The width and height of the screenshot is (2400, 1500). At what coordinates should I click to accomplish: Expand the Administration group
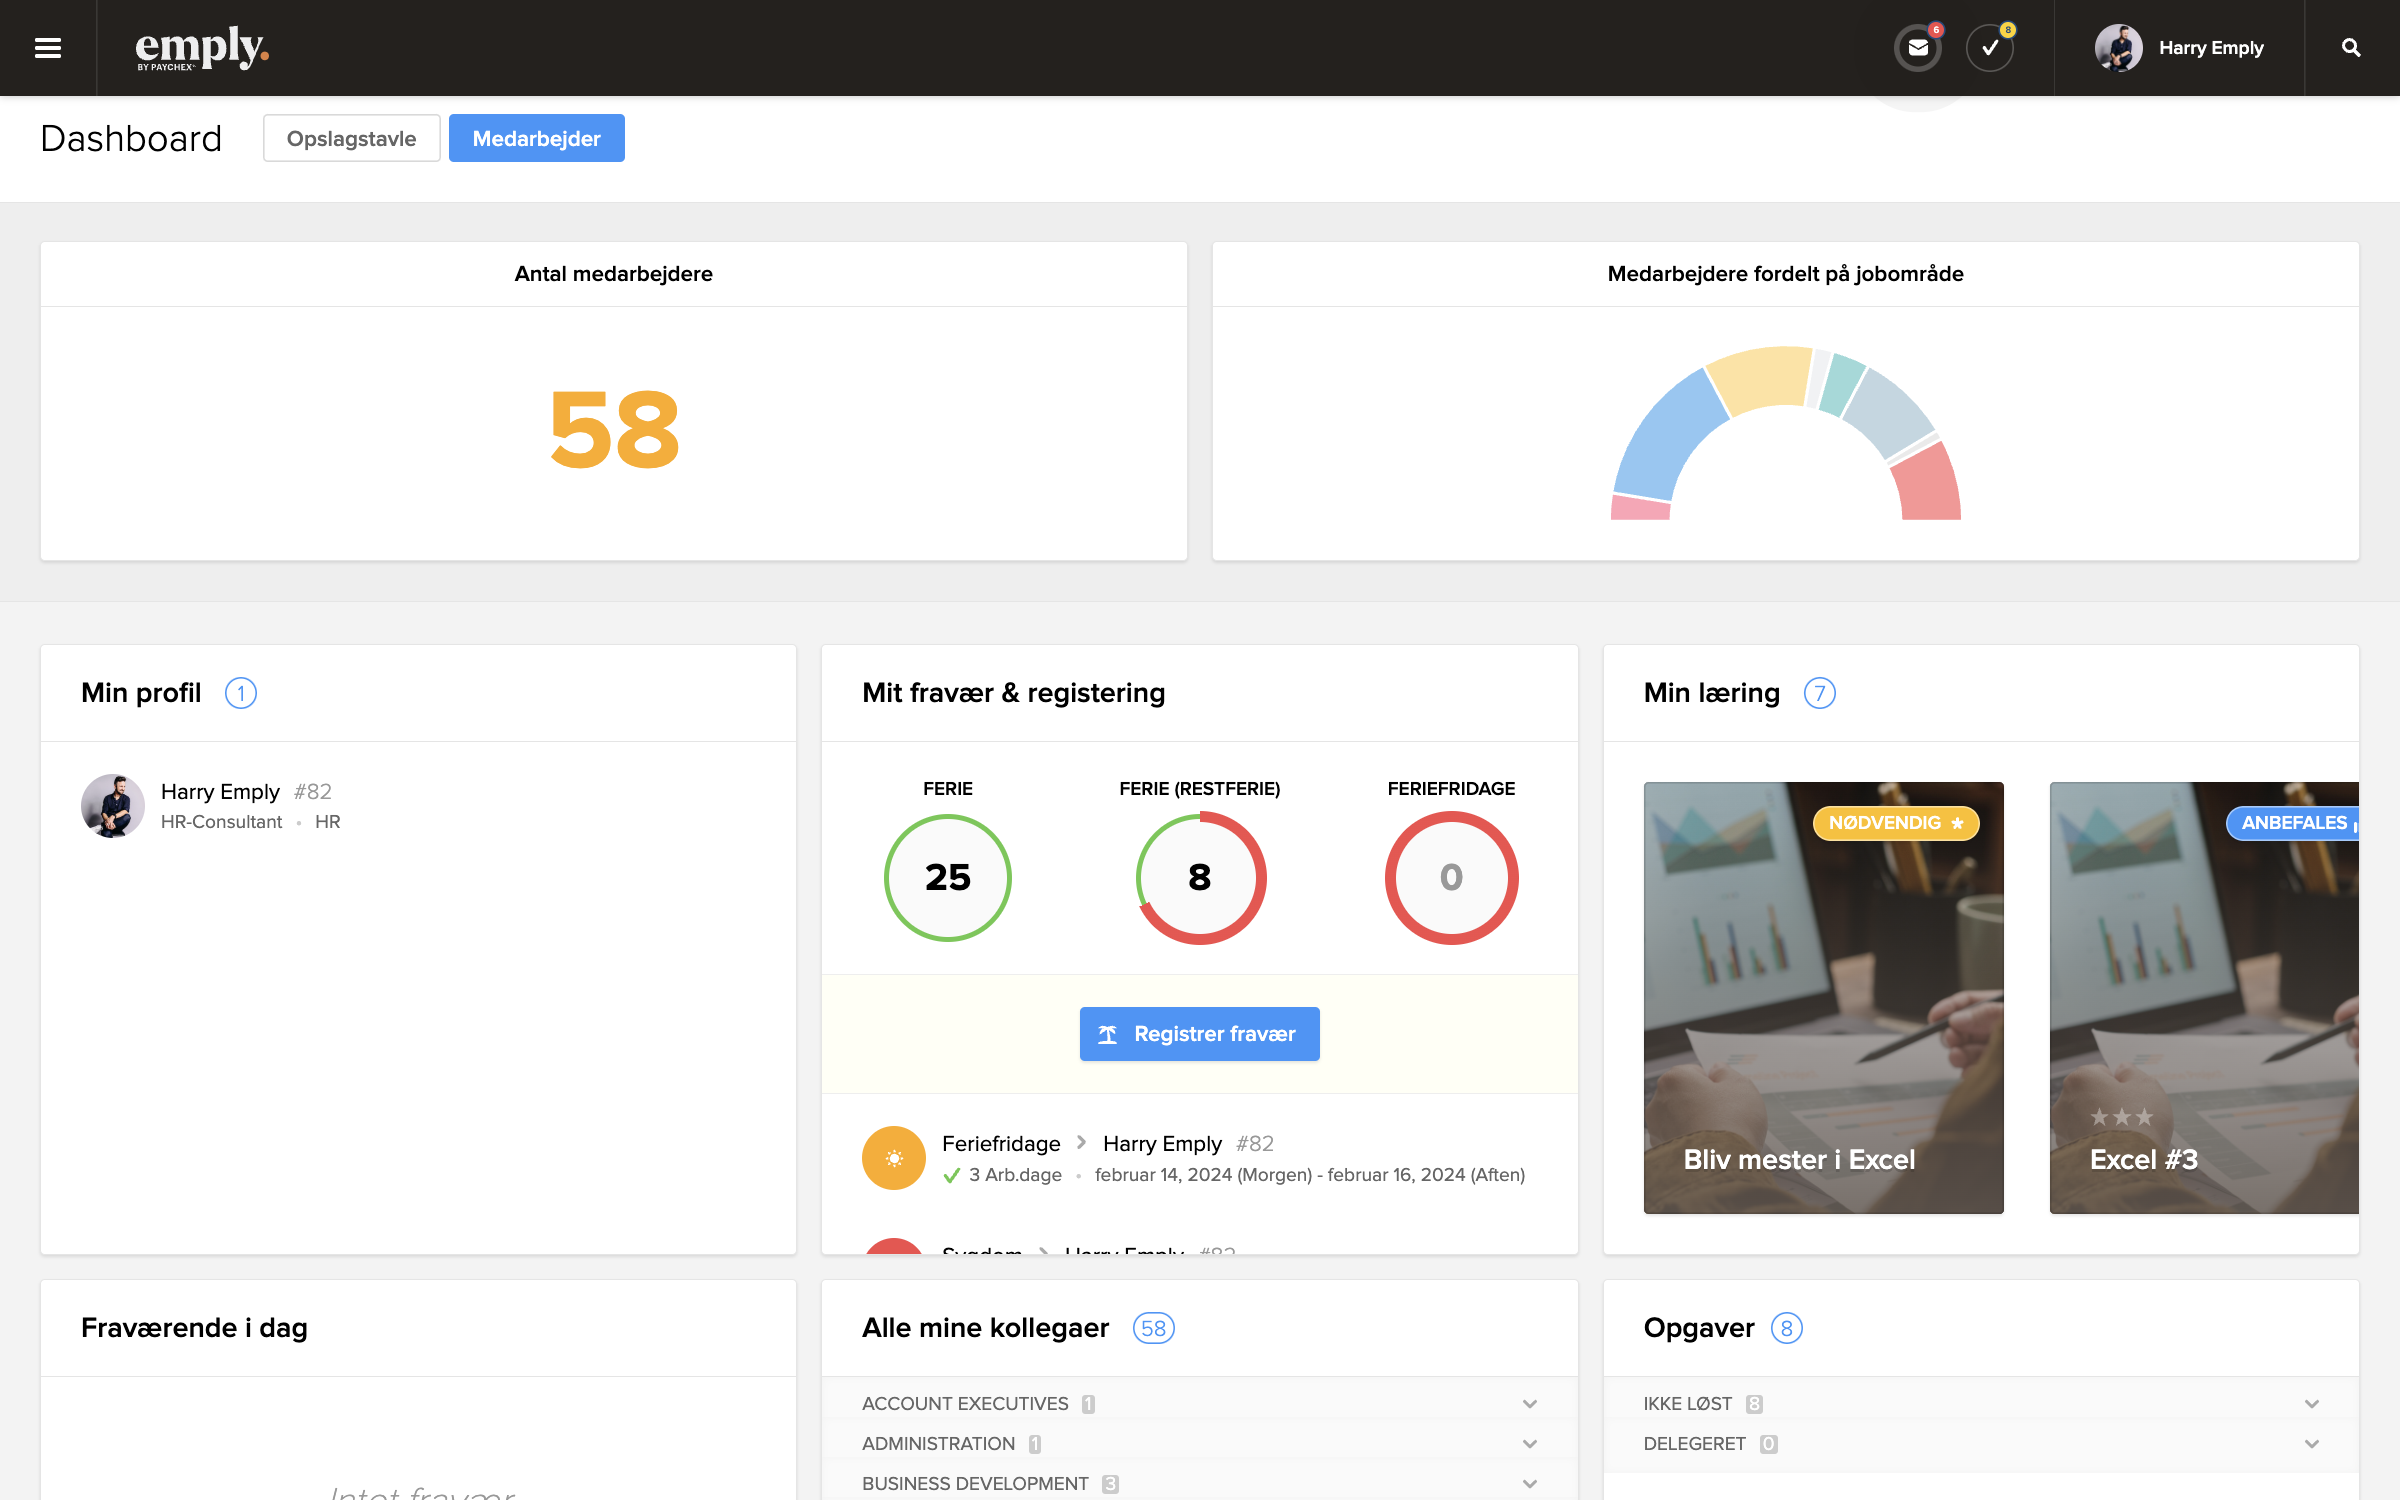[1529, 1444]
